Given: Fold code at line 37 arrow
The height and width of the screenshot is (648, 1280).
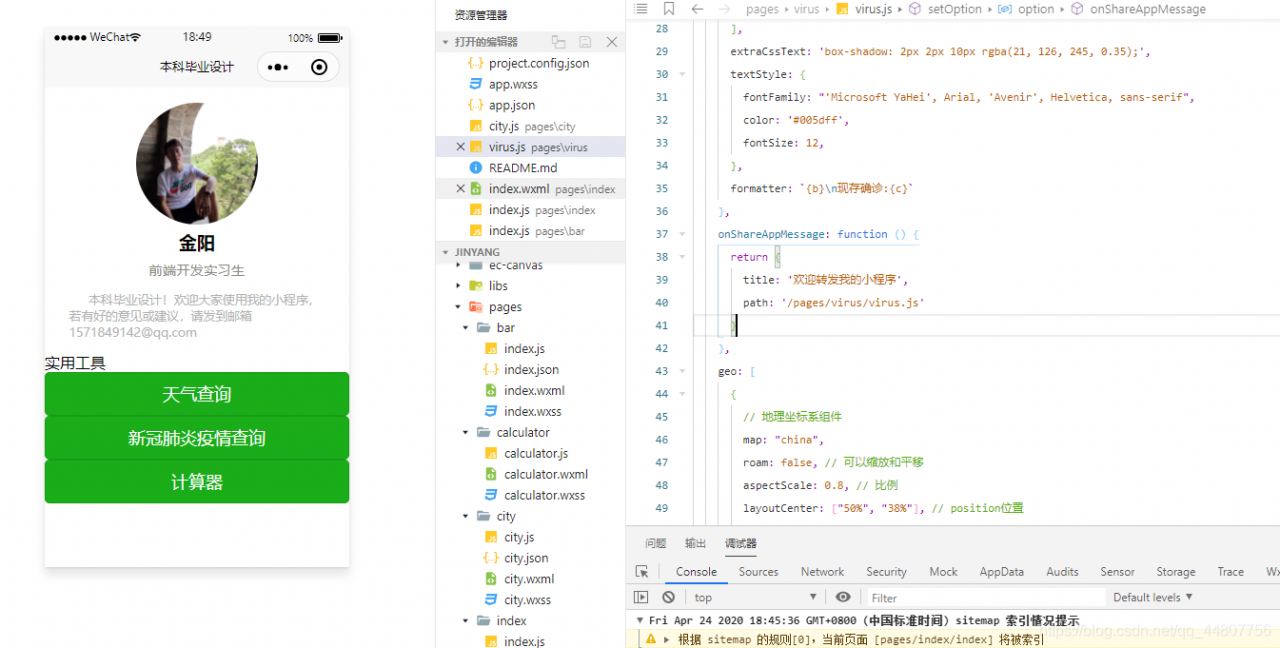Looking at the screenshot, I should [683, 235].
